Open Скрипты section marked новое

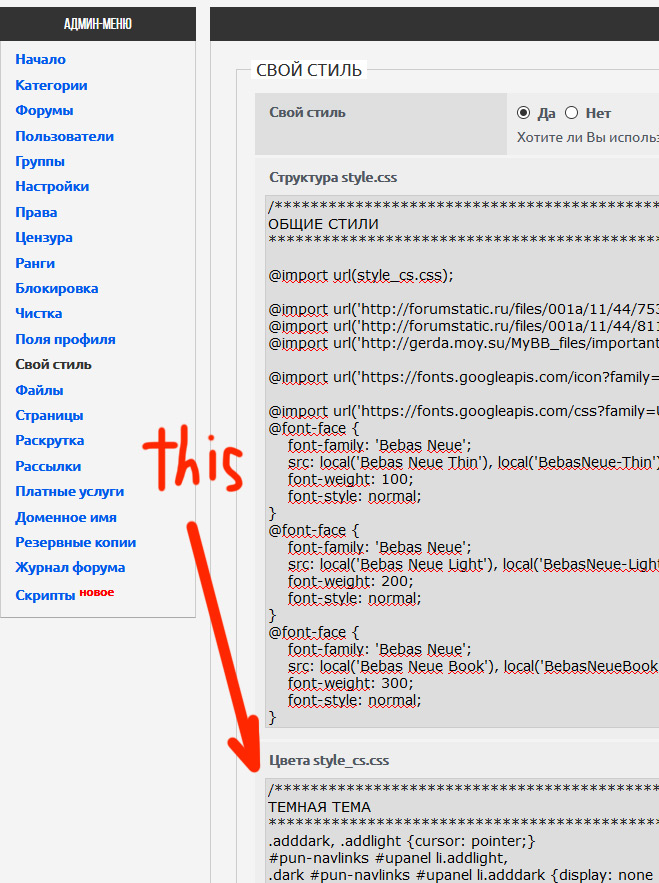click(45, 595)
